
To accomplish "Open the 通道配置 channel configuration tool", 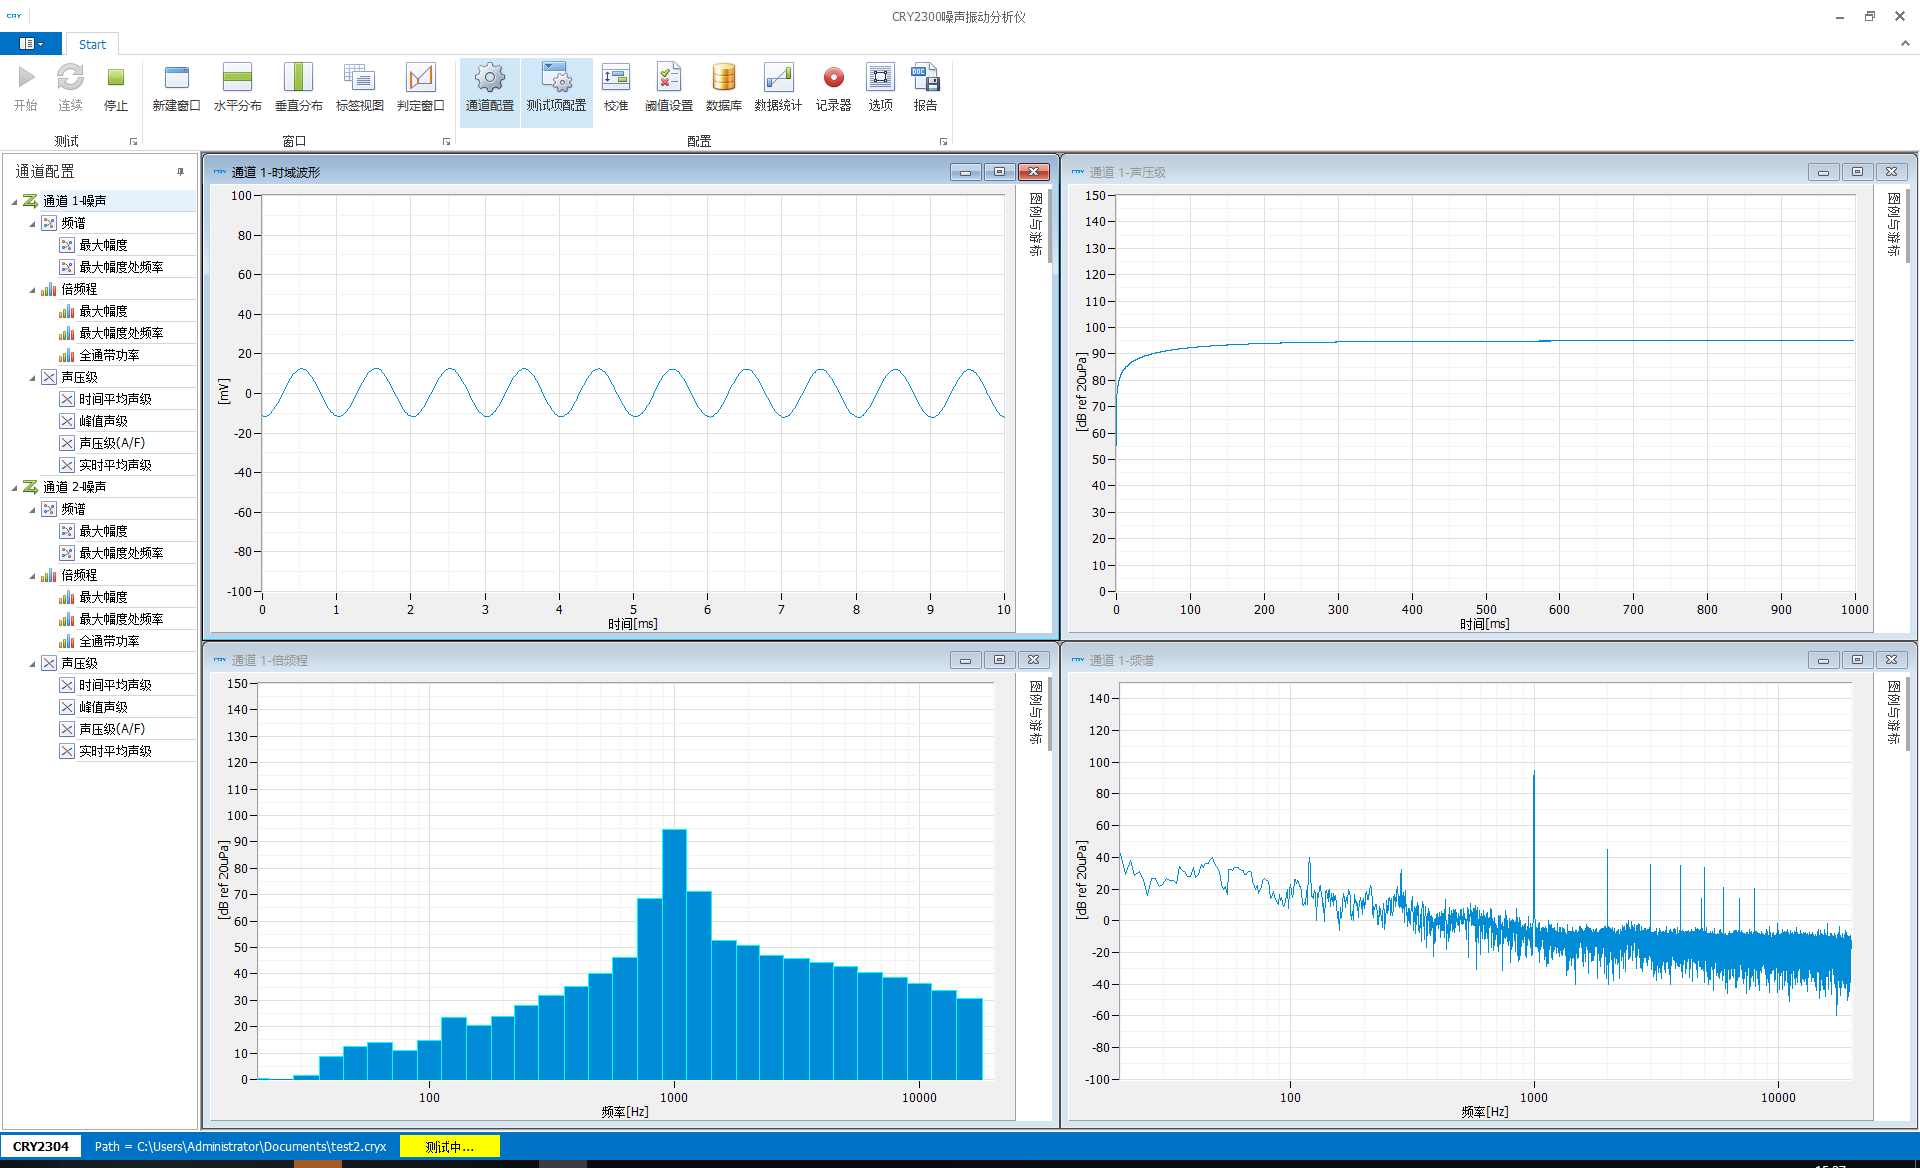I will [488, 88].
